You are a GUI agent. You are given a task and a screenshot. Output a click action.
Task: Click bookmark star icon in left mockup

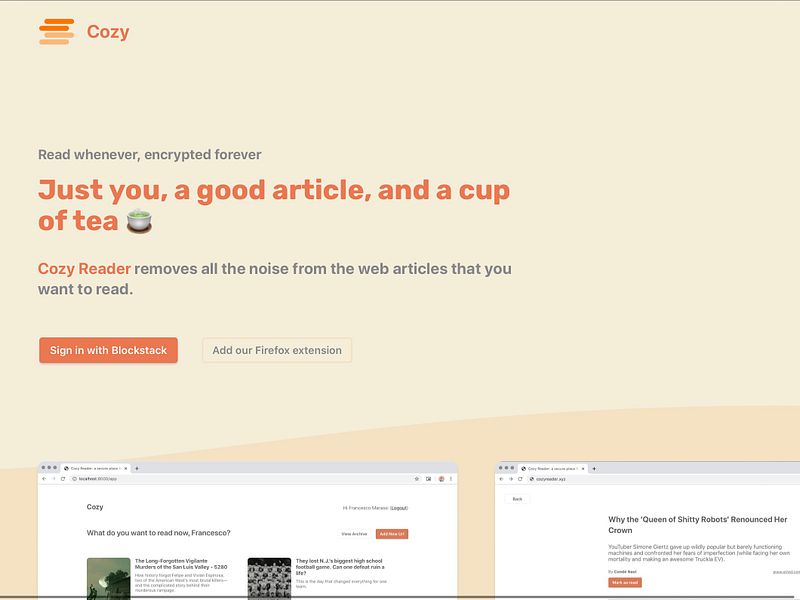416,479
